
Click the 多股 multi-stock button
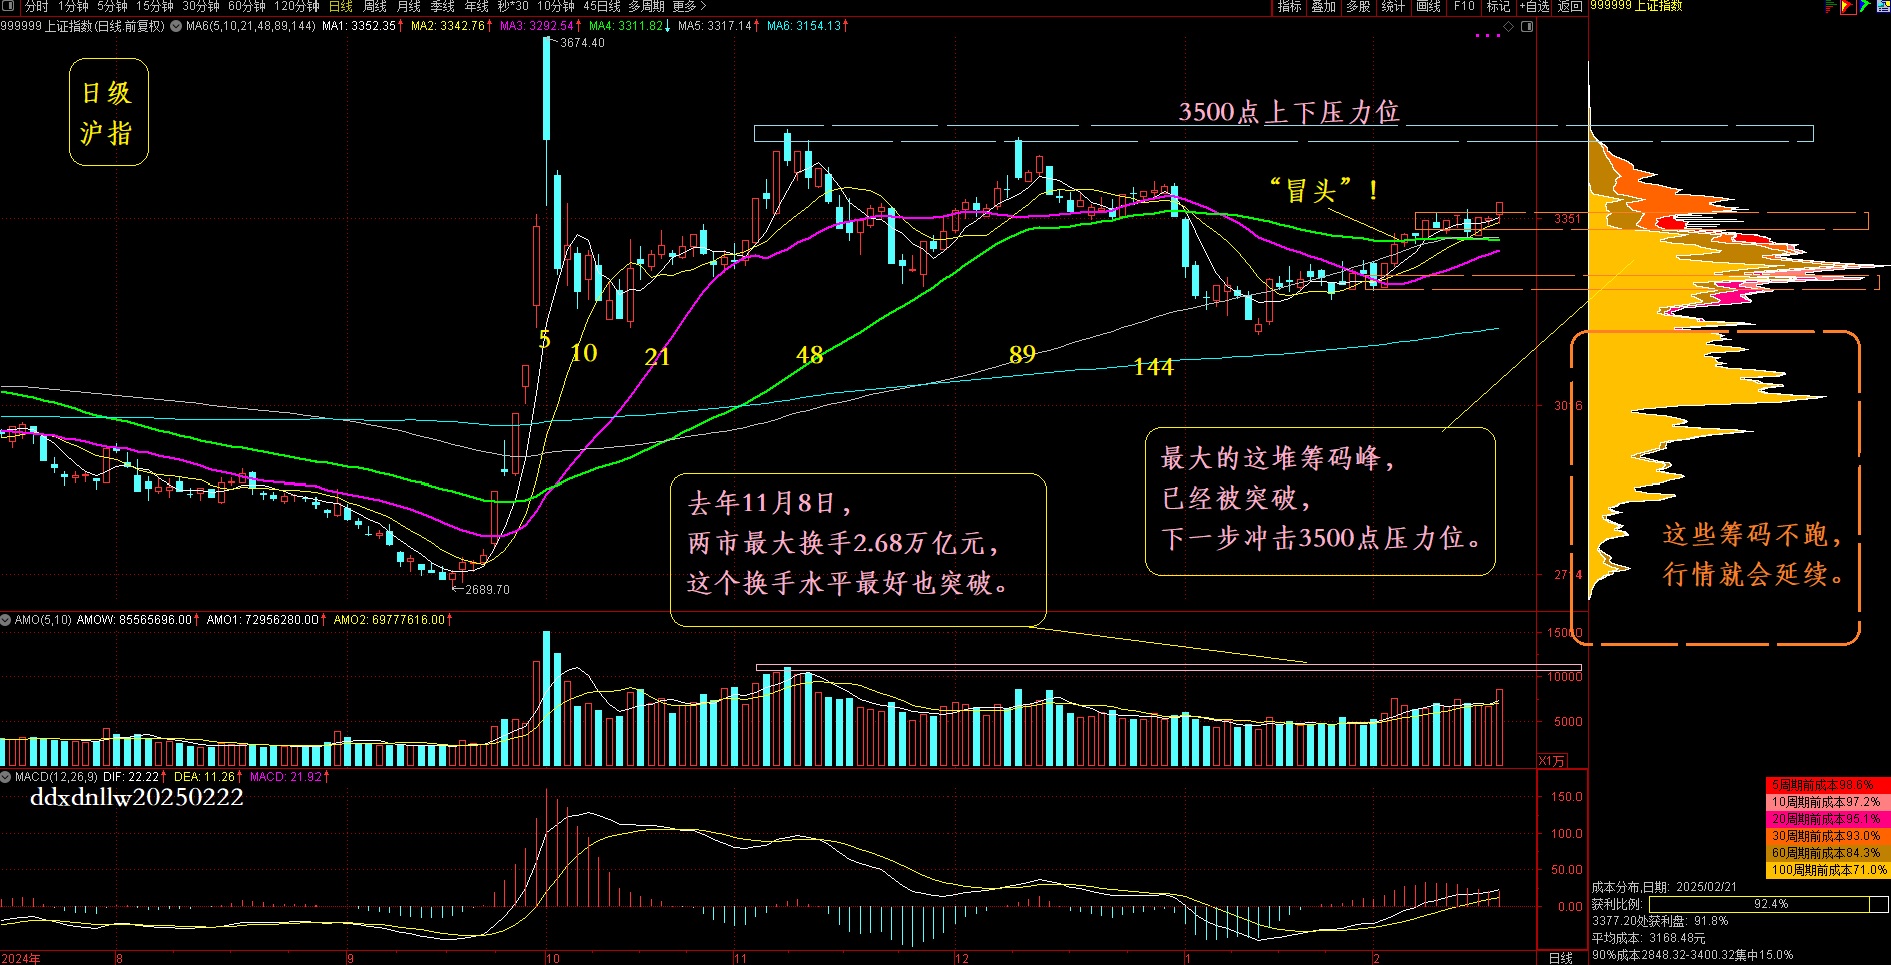(x=1358, y=6)
